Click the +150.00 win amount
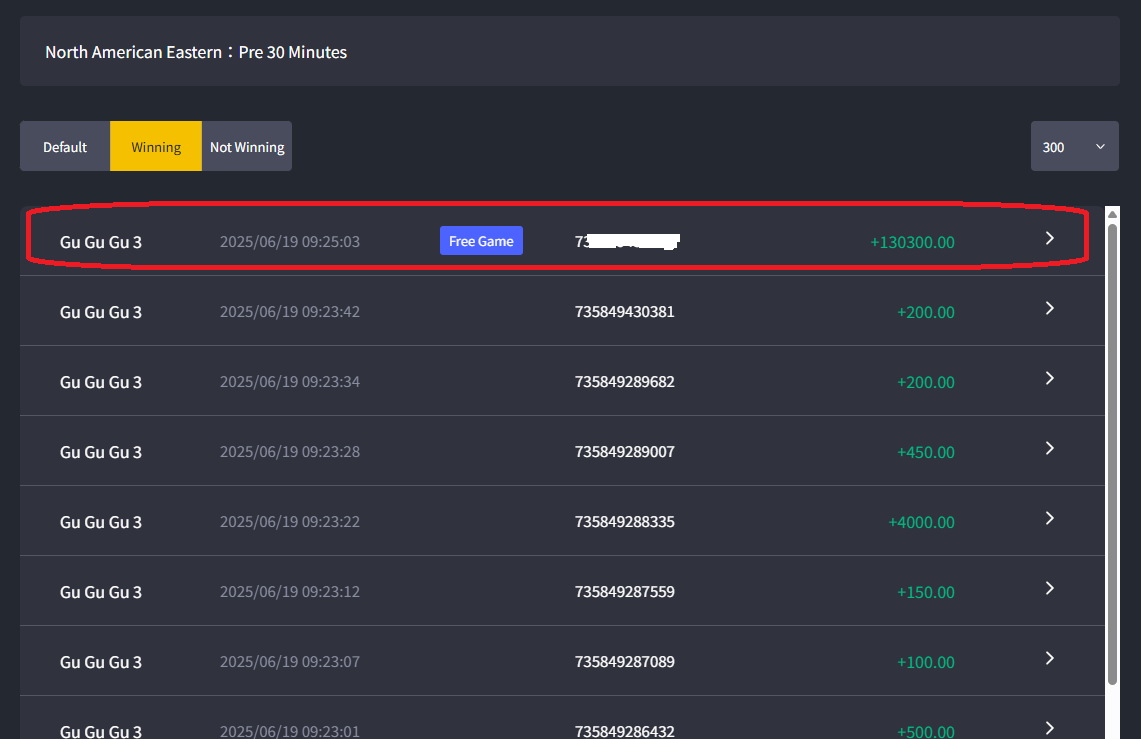This screenshot has width=1141, height=739. coord(926,592)
